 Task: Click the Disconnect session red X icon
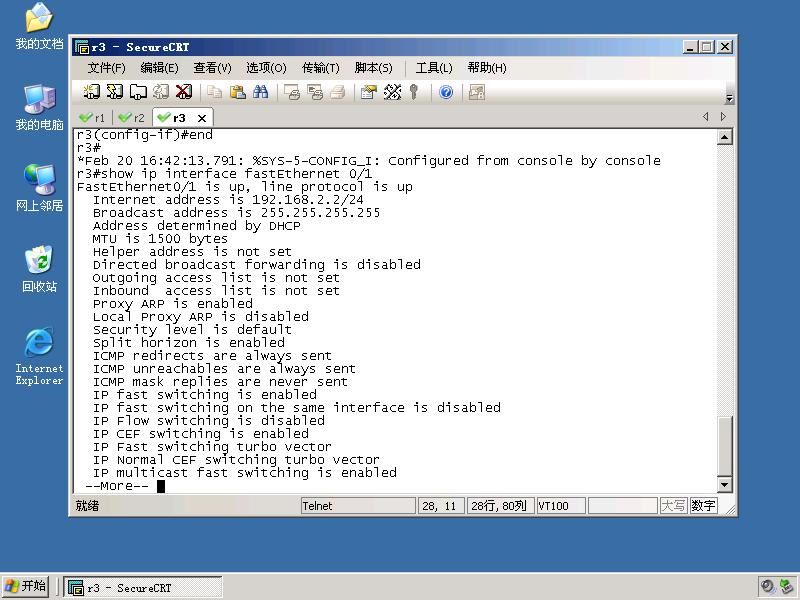[184, 92]
